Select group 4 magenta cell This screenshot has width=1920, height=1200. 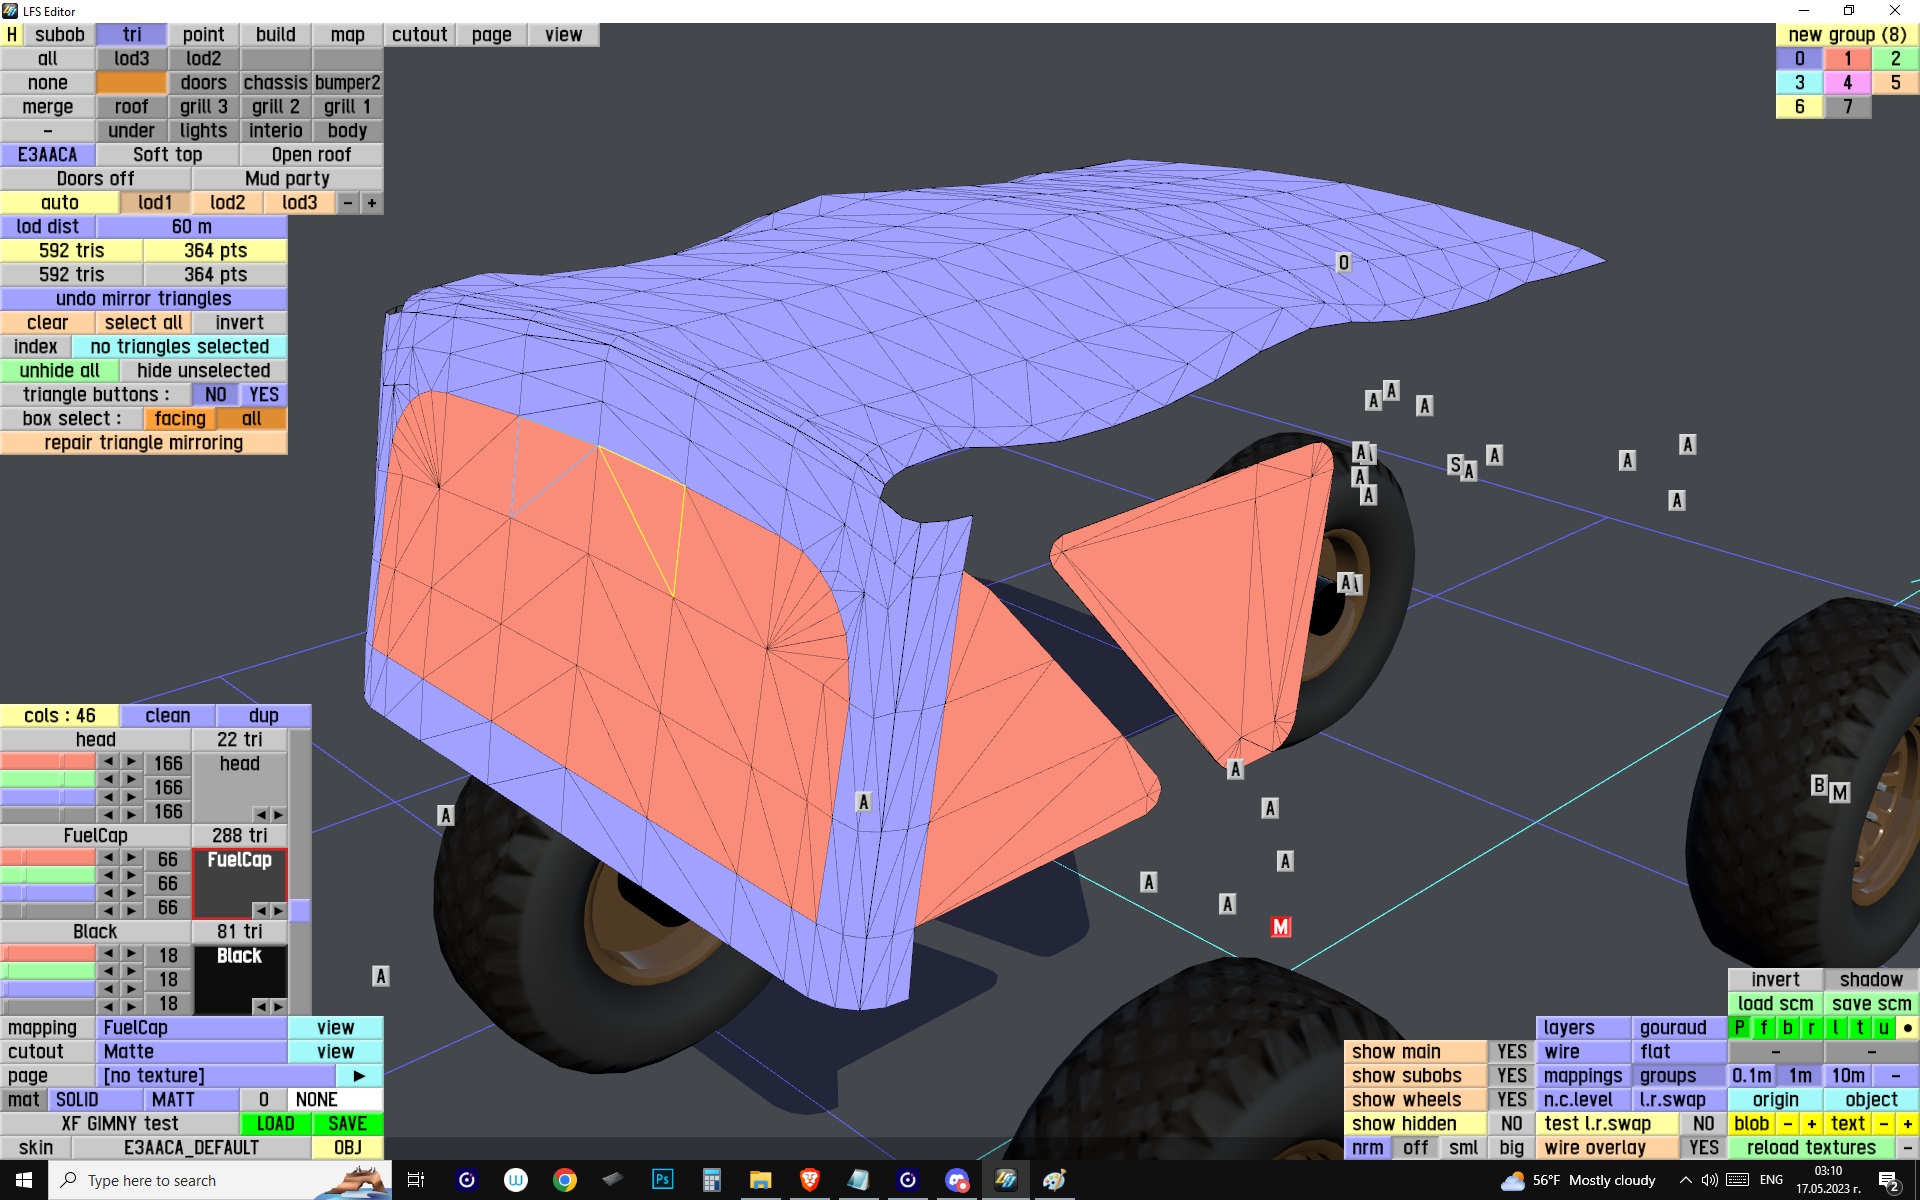pos(1847,83)
